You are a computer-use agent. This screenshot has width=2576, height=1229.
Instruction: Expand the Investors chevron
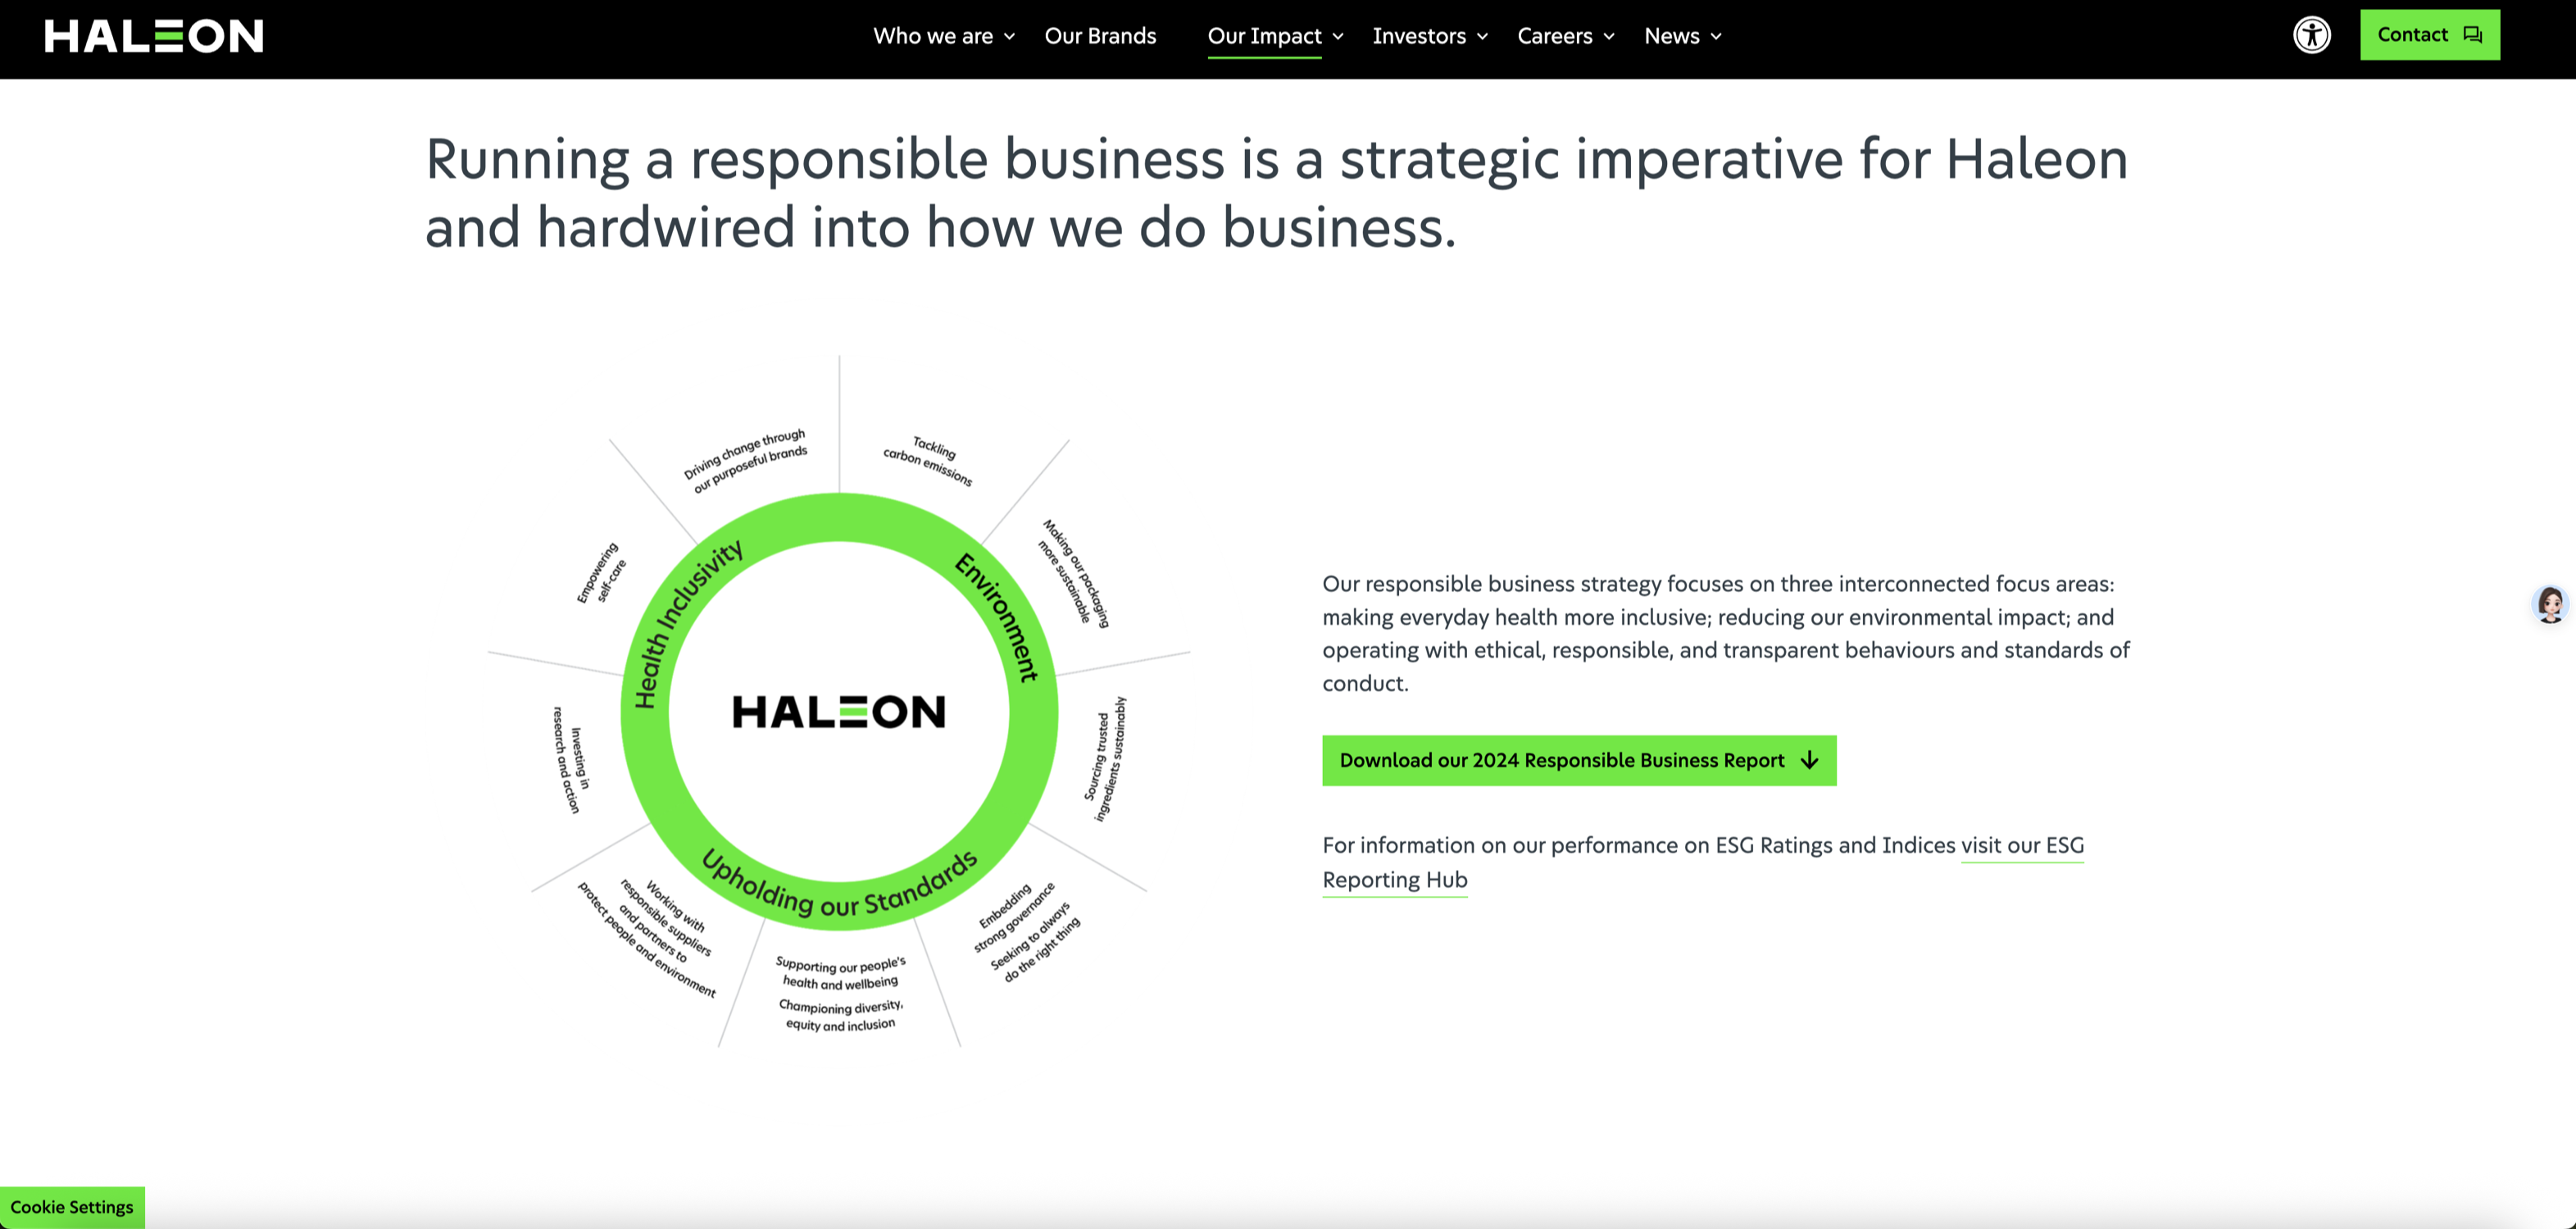tap(1482, 37)
